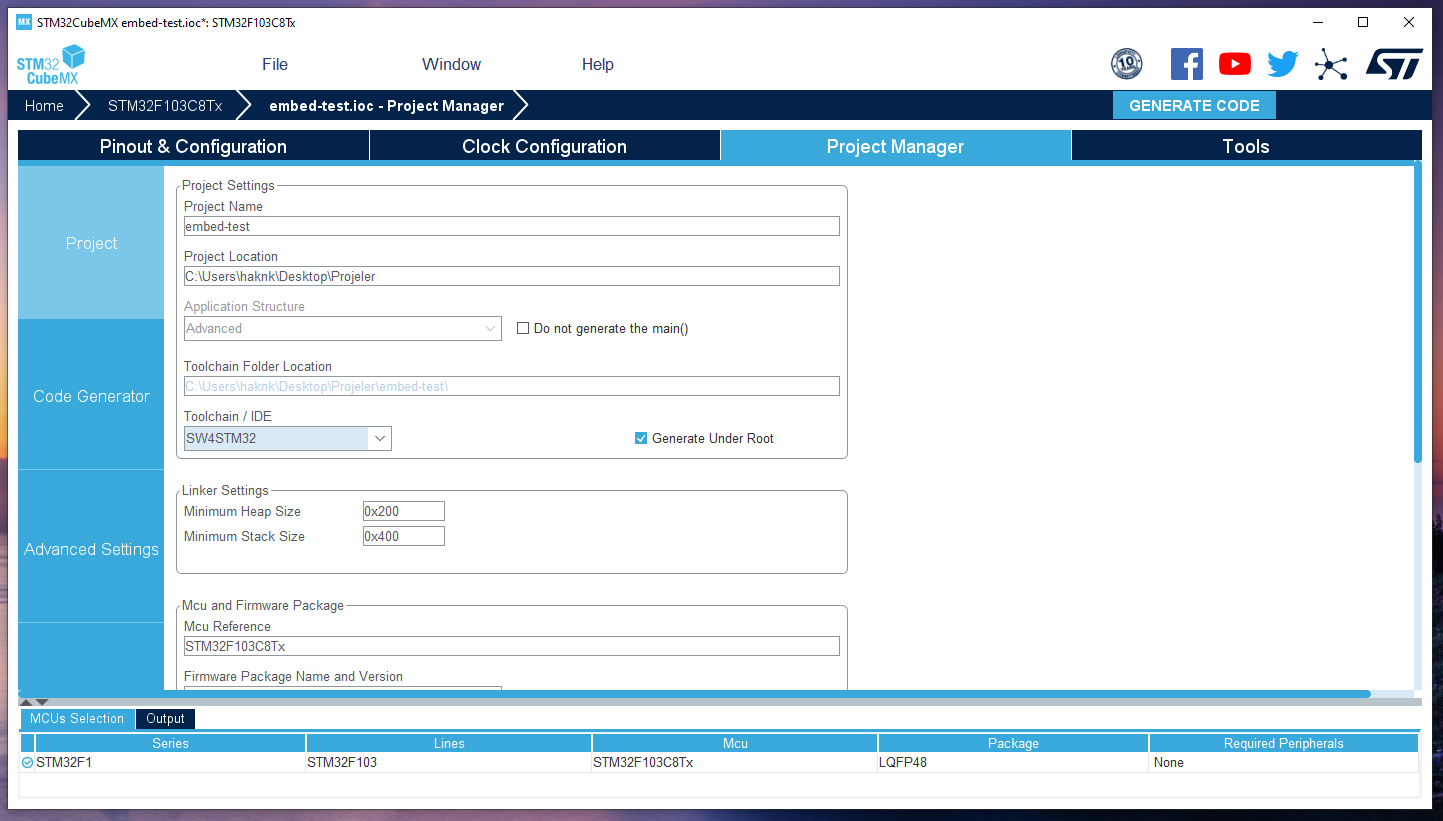Select the STM32F103 lines cell
This screenshot has width=1443, height=821.
coord(449,762)
